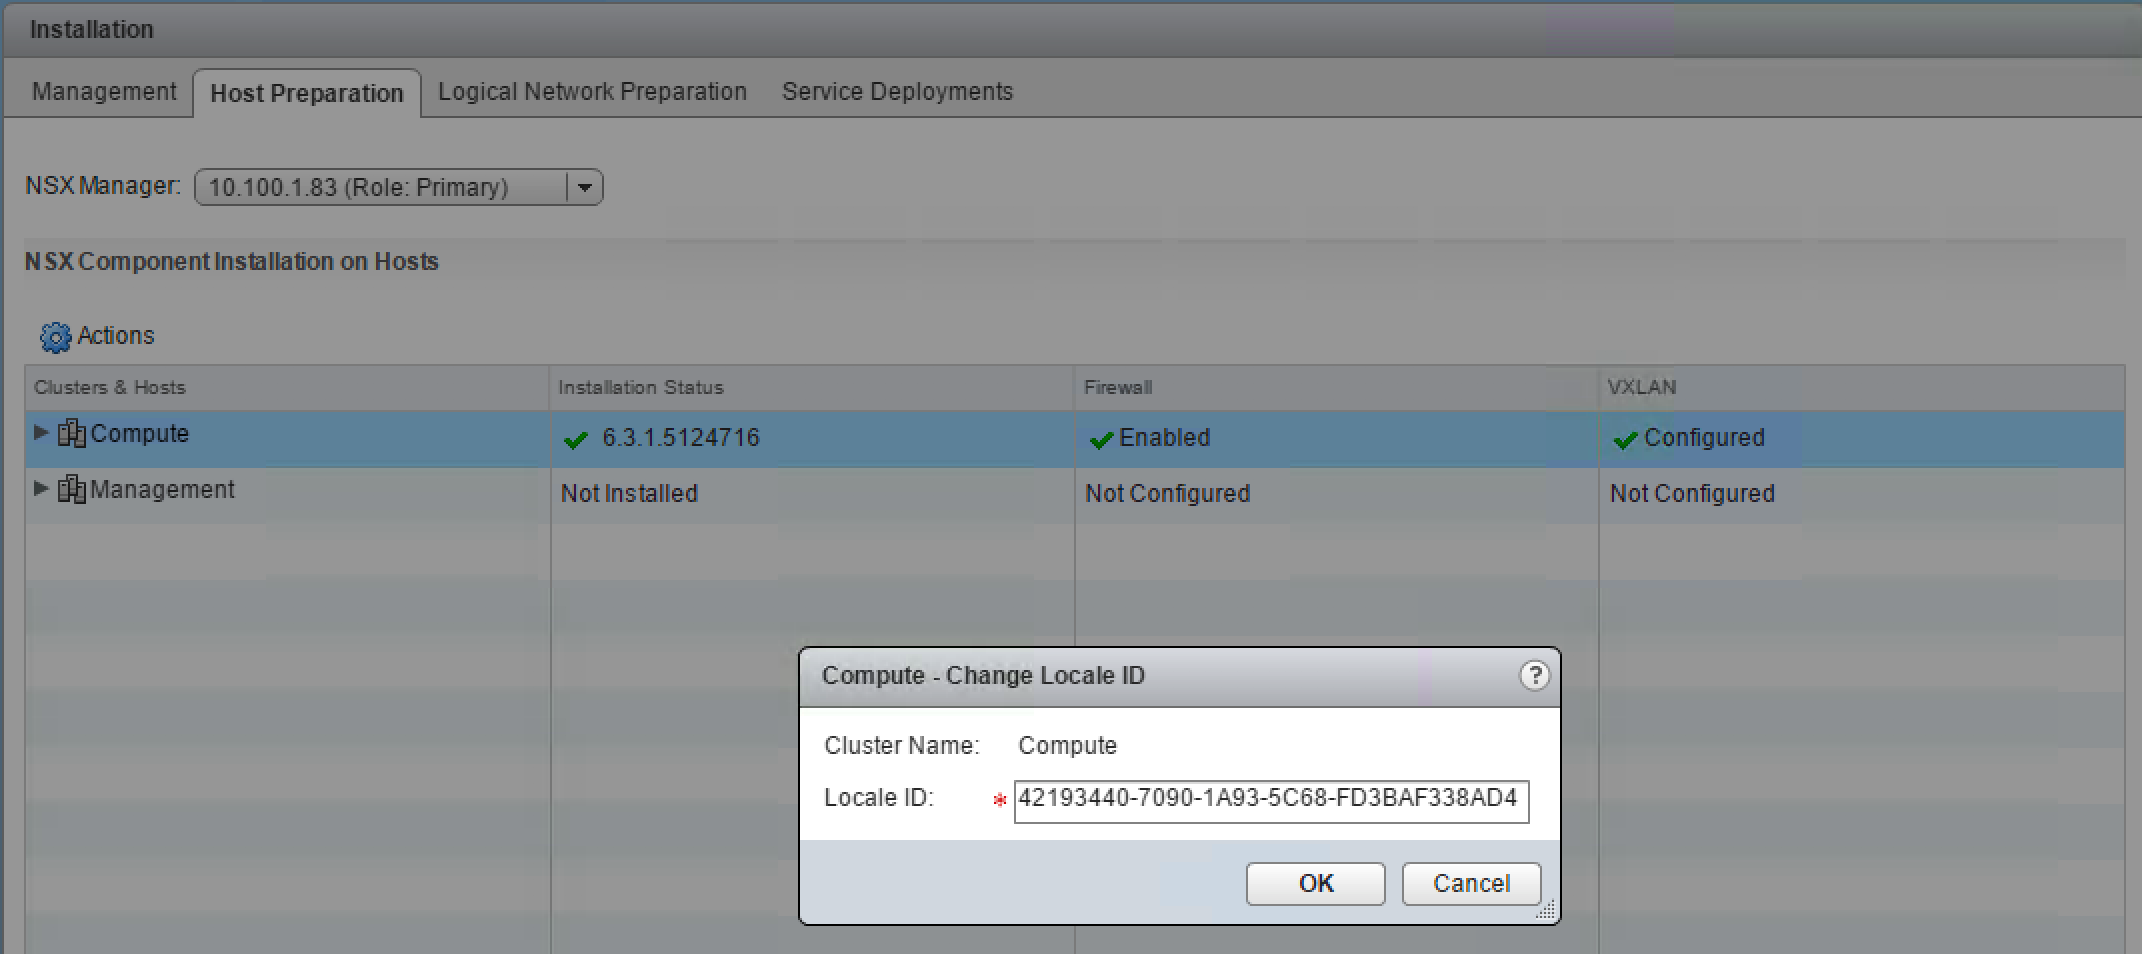The height and width of the screenshot is (954, 2142).
Task: Click the green checkmark beside version 6.3.1.5124716
Action: pyautogui.click(x=576, y=440)
